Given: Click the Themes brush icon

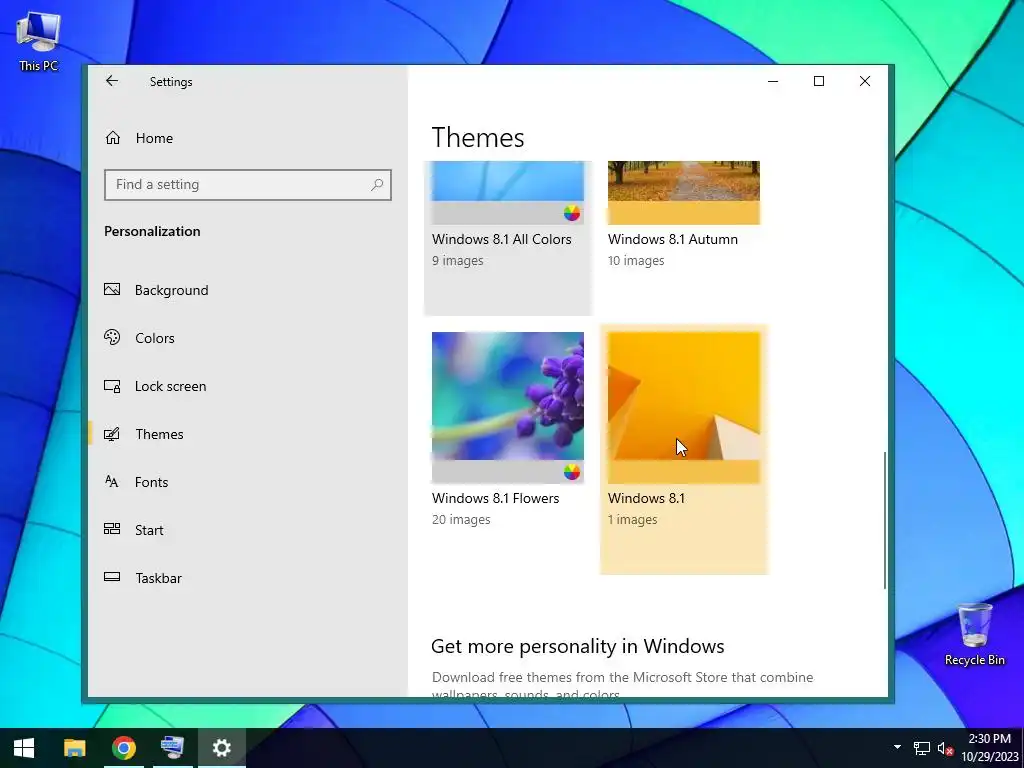Looking at the screenshot, I should (x=112, y=434).
